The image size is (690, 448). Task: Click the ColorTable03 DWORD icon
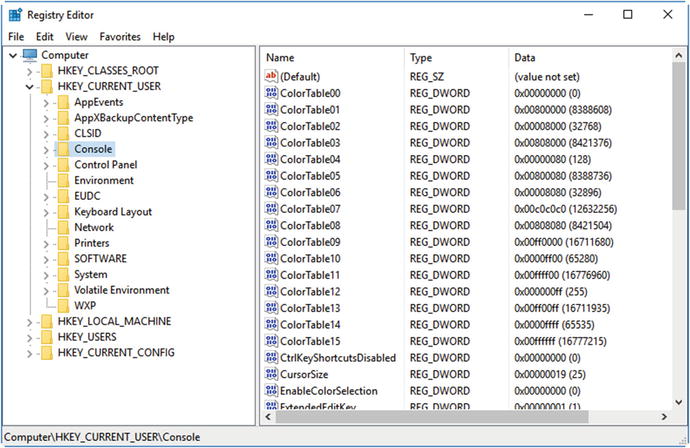(x=271, y=143)
